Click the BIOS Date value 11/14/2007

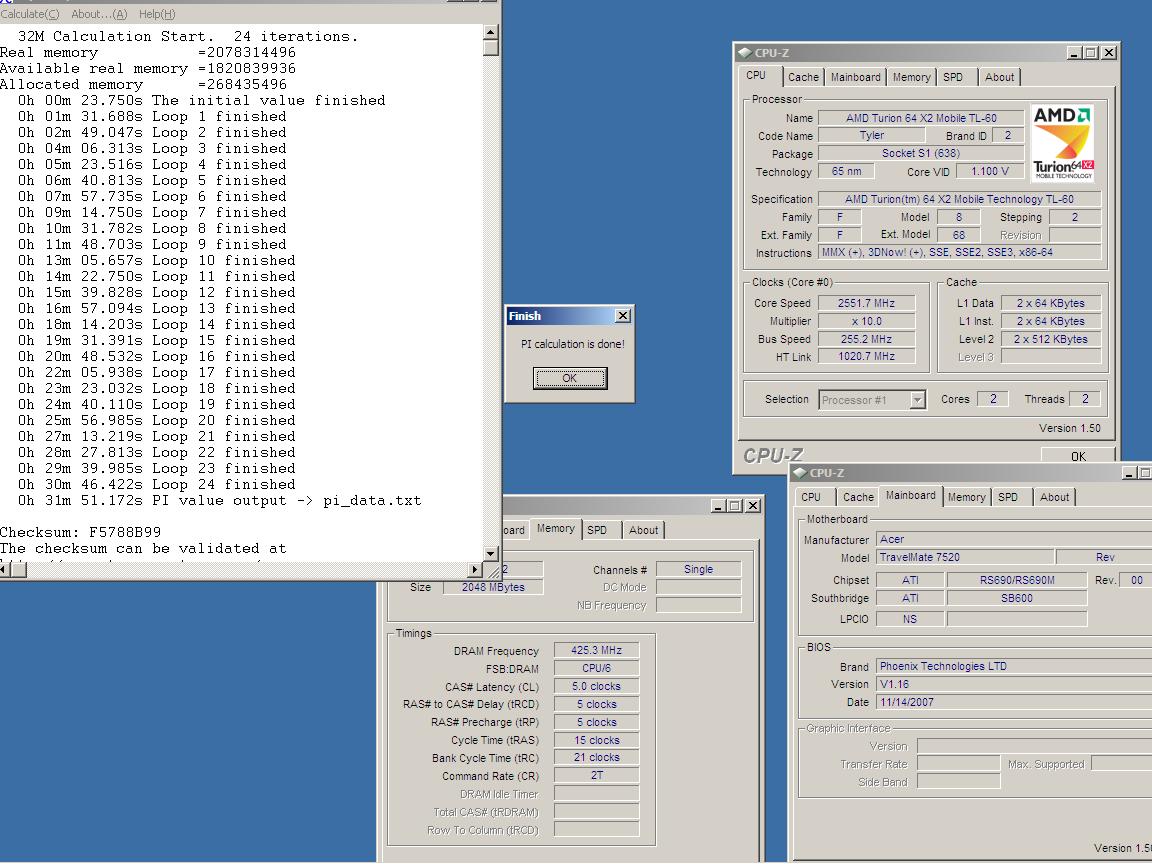point(1014,702)
